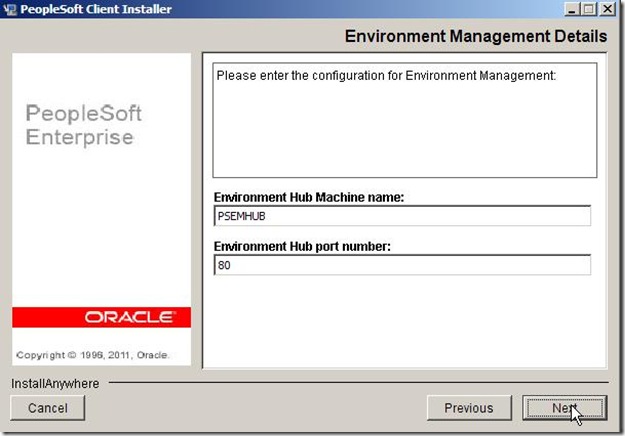Click the Environment Management Details heading
The height and width of the screenshot is (436, 625).
(475, 37)
